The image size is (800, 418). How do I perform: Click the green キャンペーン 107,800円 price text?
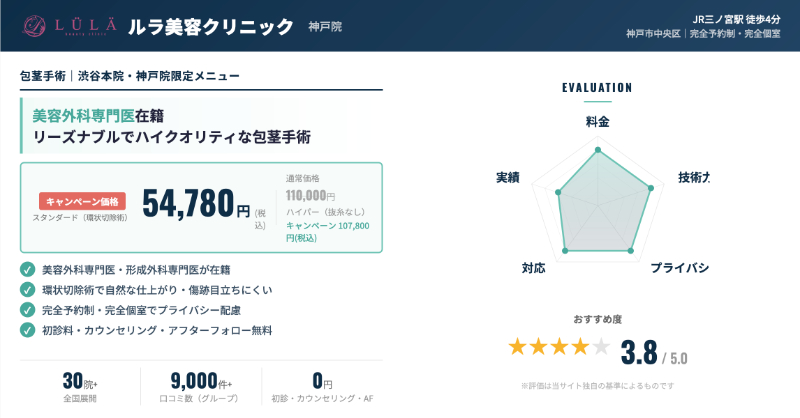(327, 232)
